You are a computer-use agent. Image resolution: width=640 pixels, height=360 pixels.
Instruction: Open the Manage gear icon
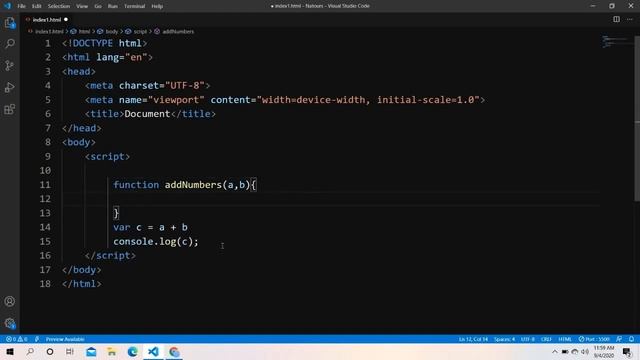click(x=10, y=323)
